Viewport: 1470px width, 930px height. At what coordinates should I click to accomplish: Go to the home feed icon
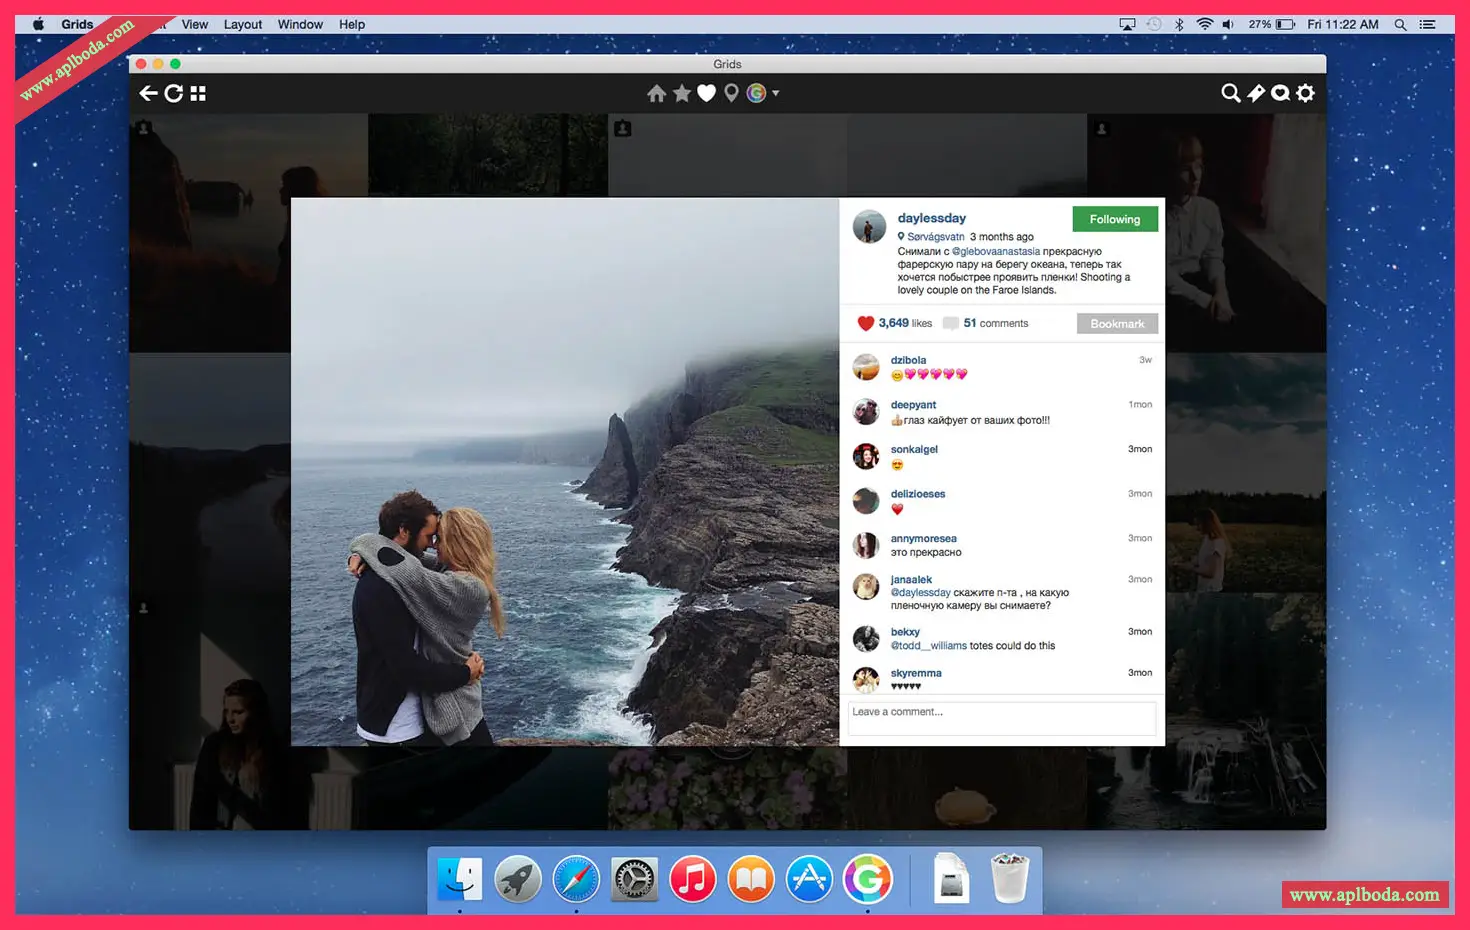[x=656, y=93]
